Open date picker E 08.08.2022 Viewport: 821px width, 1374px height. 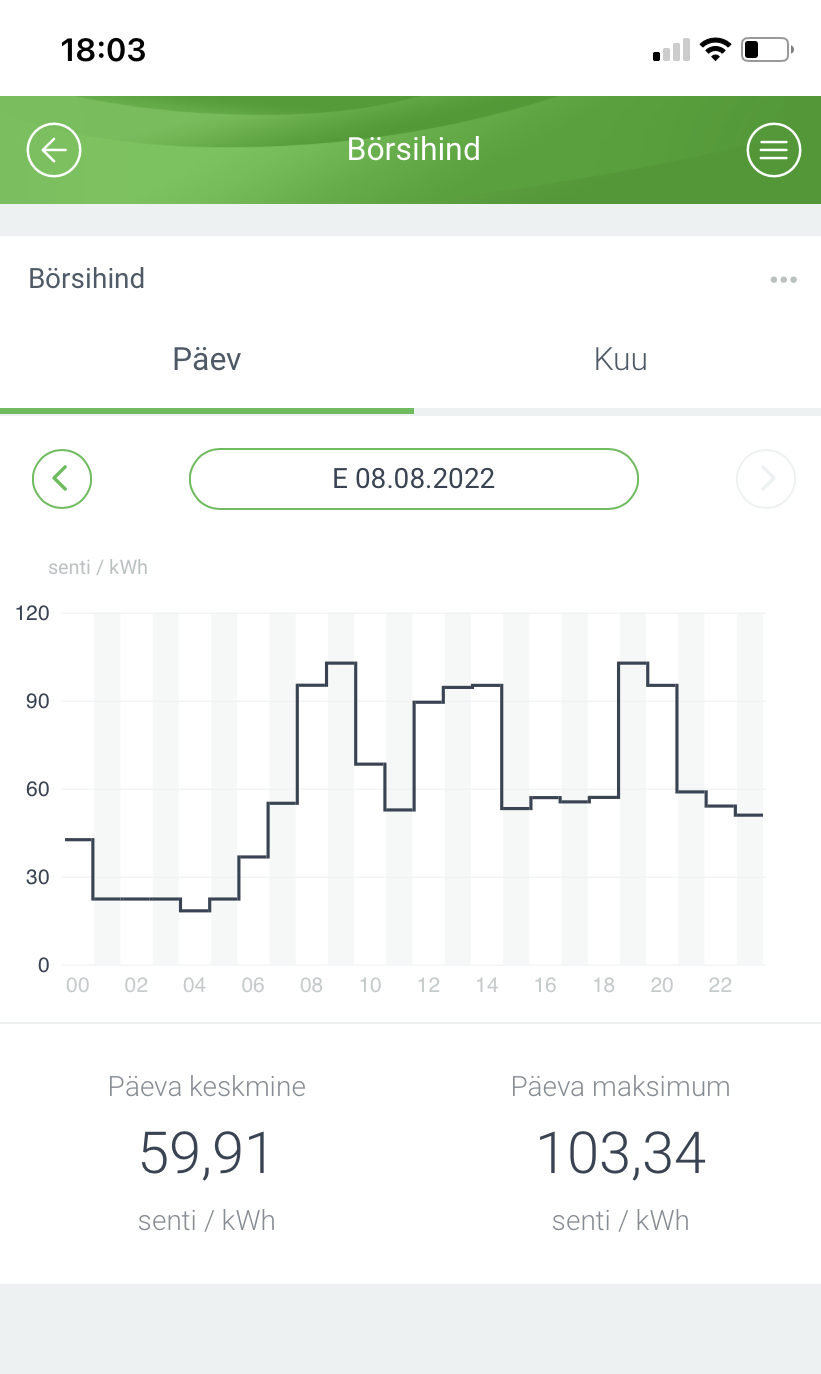[x=413, y=479]
